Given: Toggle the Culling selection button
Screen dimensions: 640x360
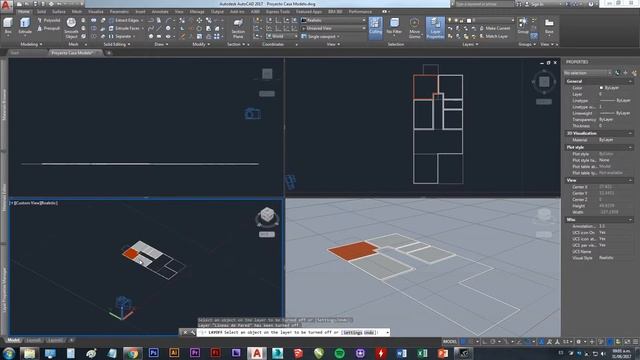Looking at the screenshot, I should [x=375, y=28].
